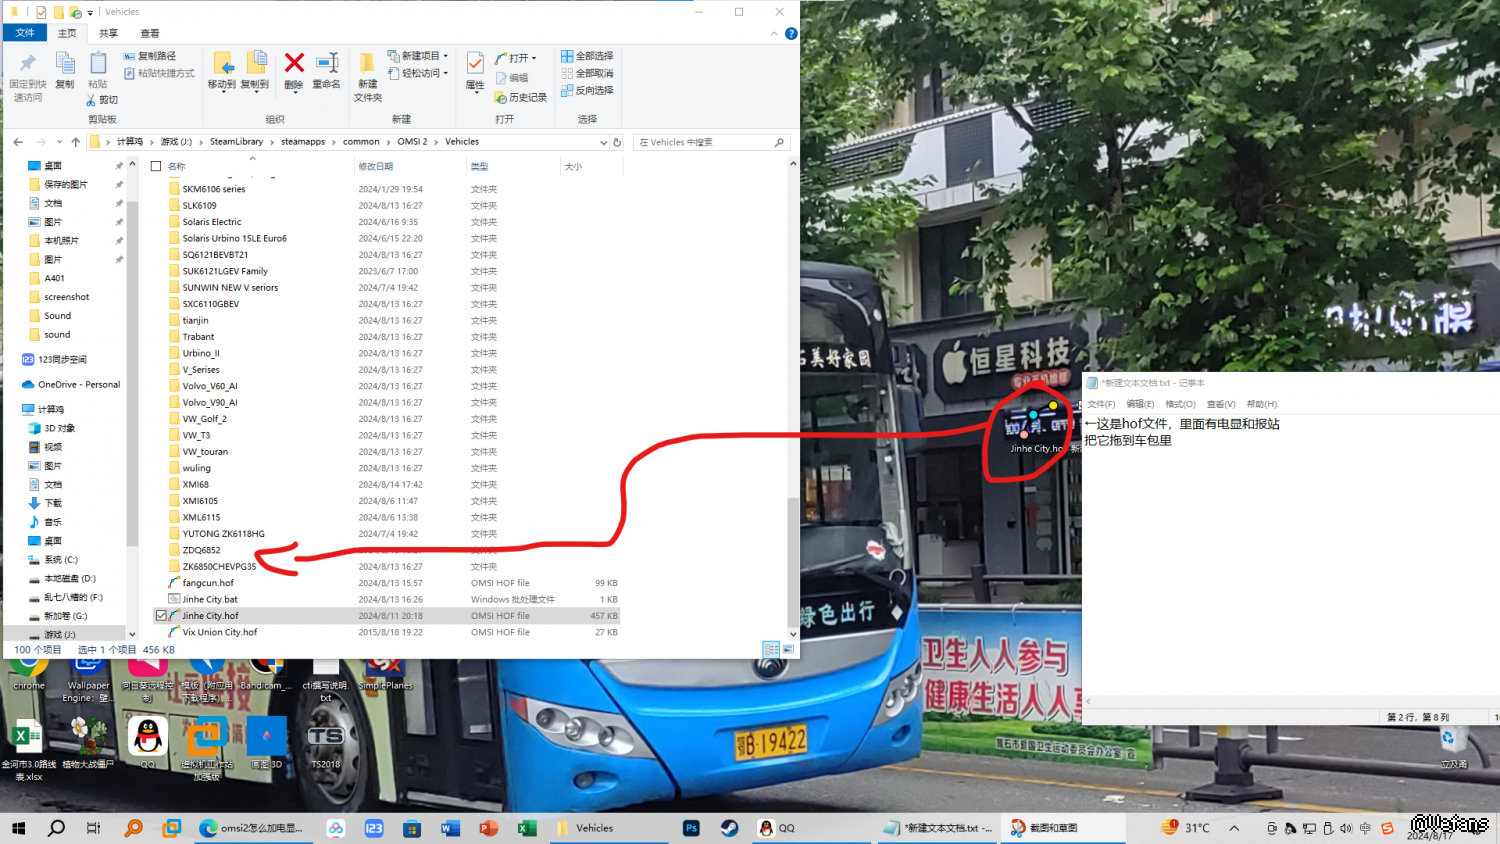Click the TS2018 desktop shortcut

click(x=326, y=743)
